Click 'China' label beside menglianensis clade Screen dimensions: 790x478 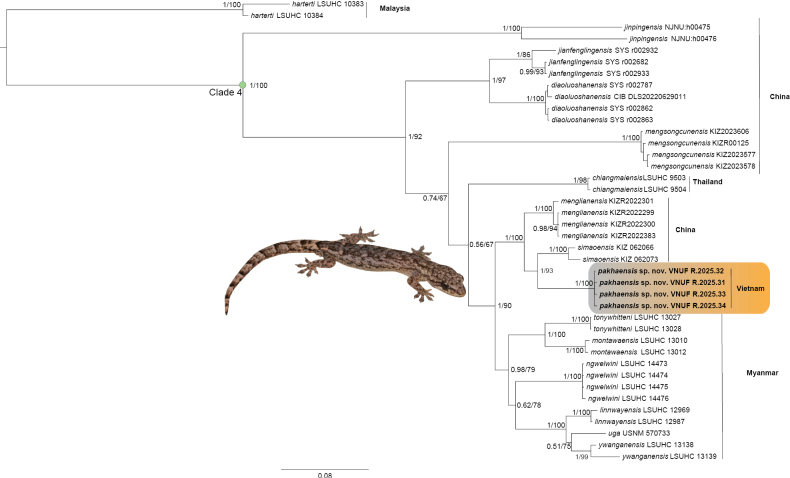[x=685, y=230]
